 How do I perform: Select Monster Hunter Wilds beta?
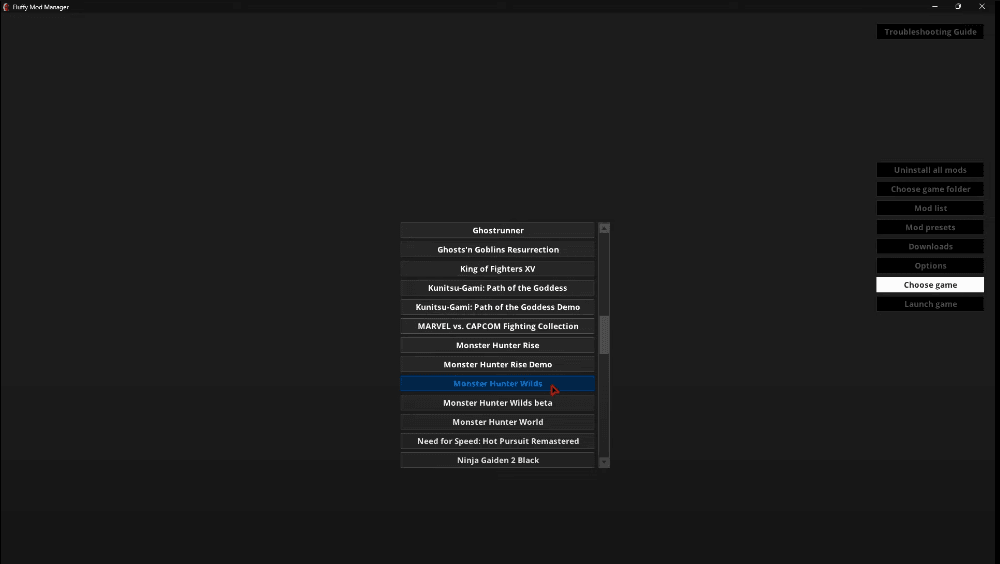click(497, 403)
